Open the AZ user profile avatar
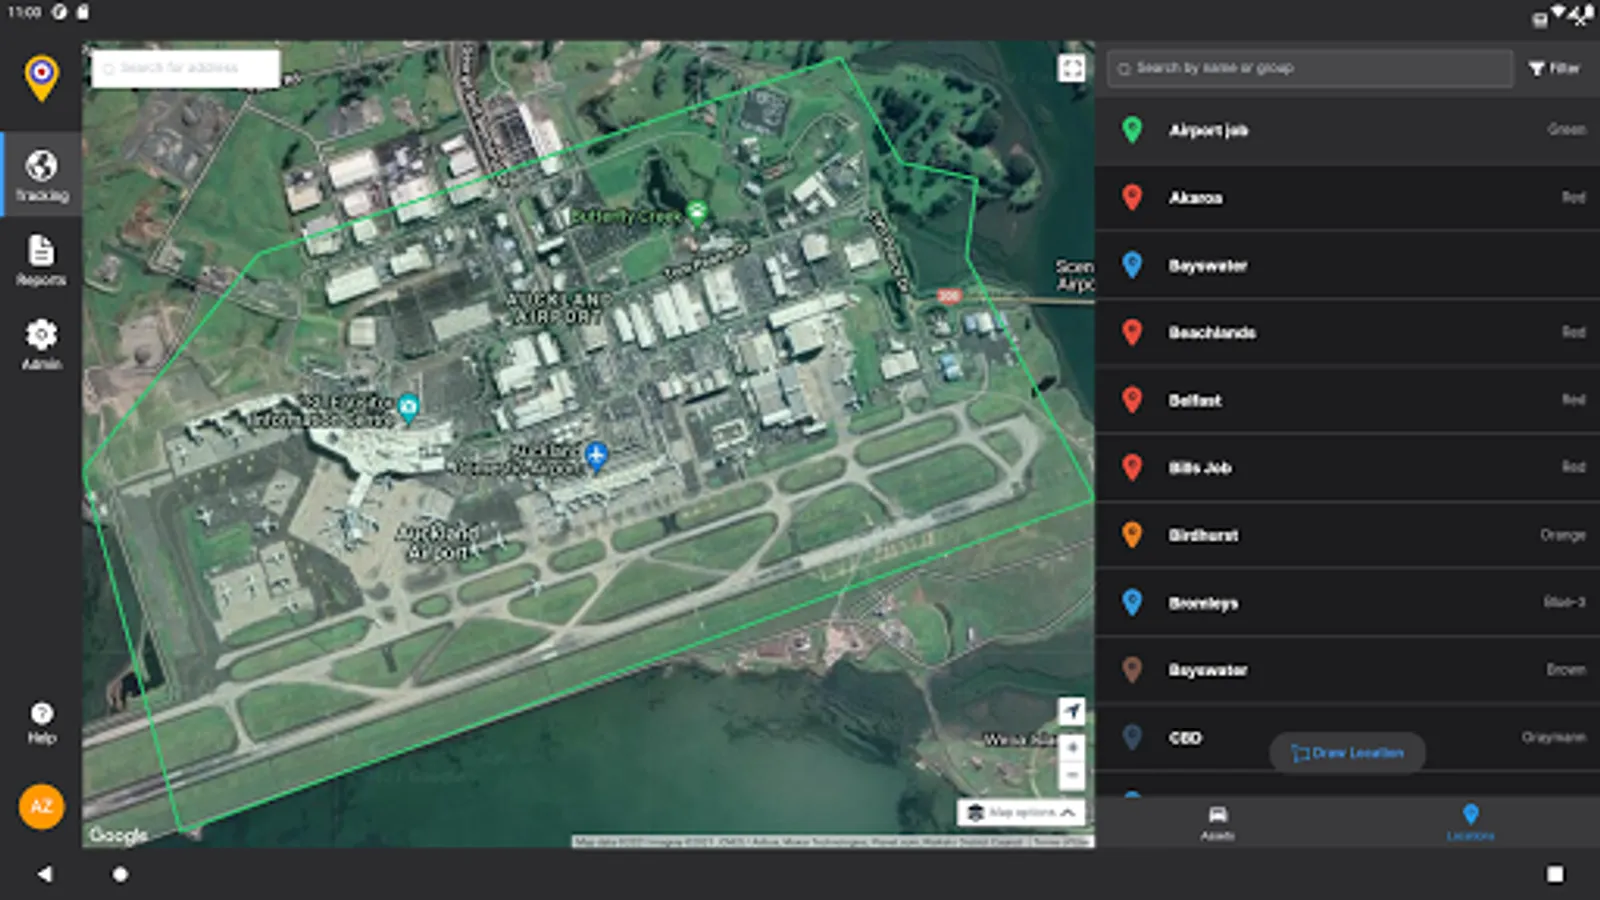The width and height of the screenshot is (1600, 900). pos(41,806)
